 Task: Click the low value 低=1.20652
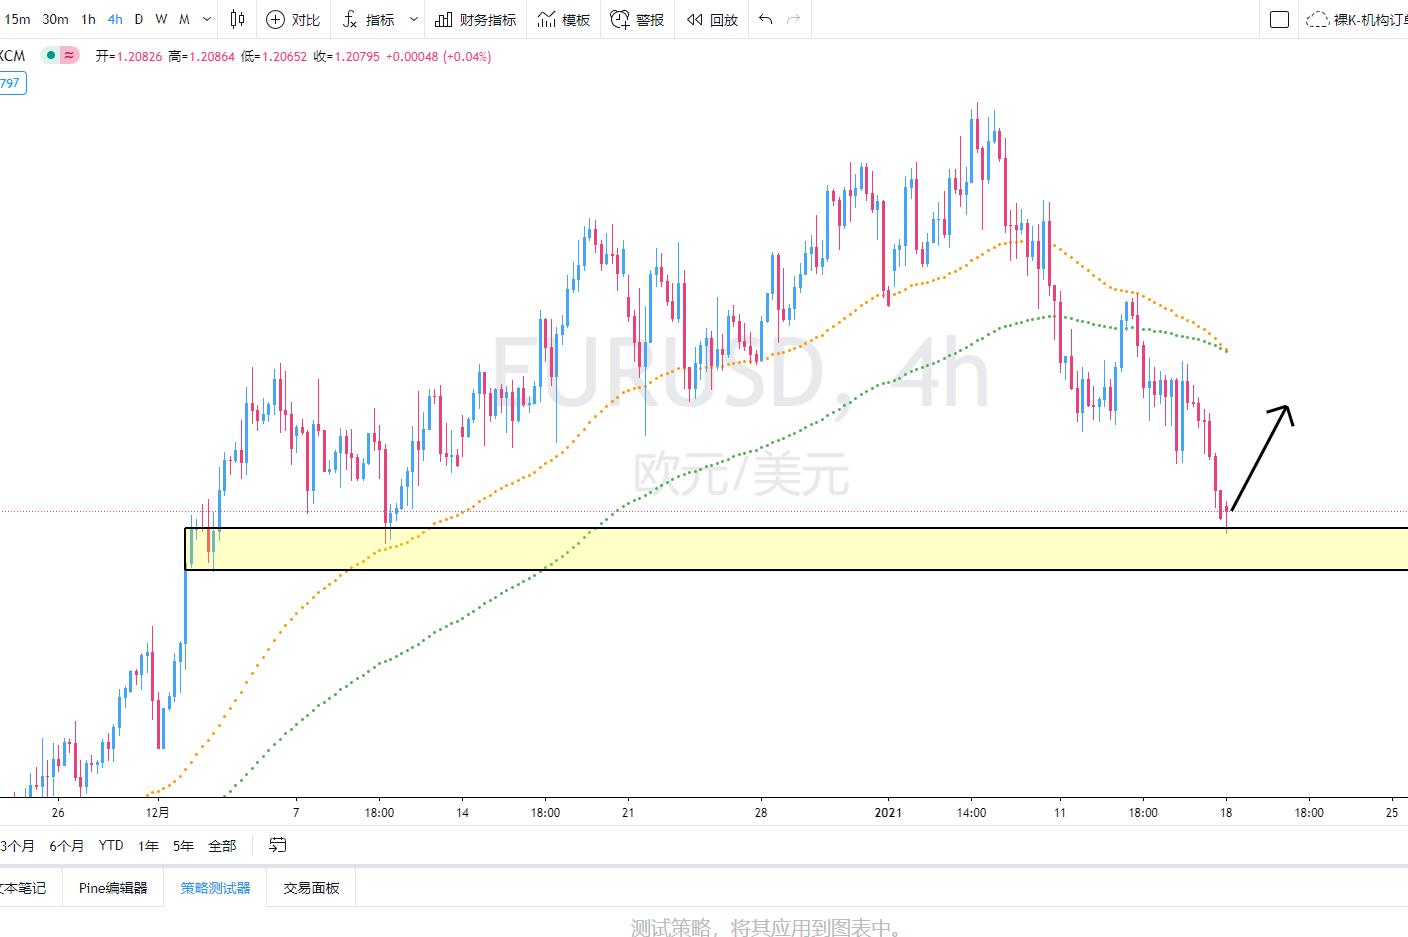coord(274,56)
